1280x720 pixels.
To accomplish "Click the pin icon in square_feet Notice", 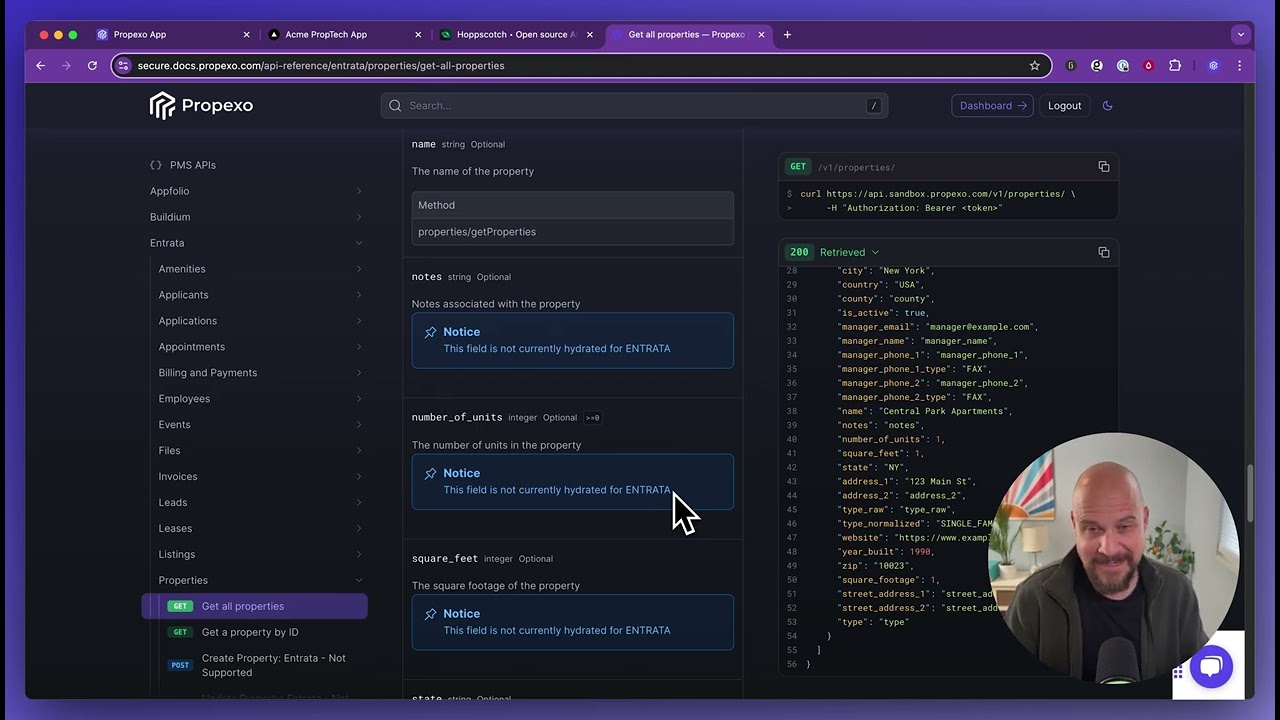I will pyautogui.click(x=430, y=614).
